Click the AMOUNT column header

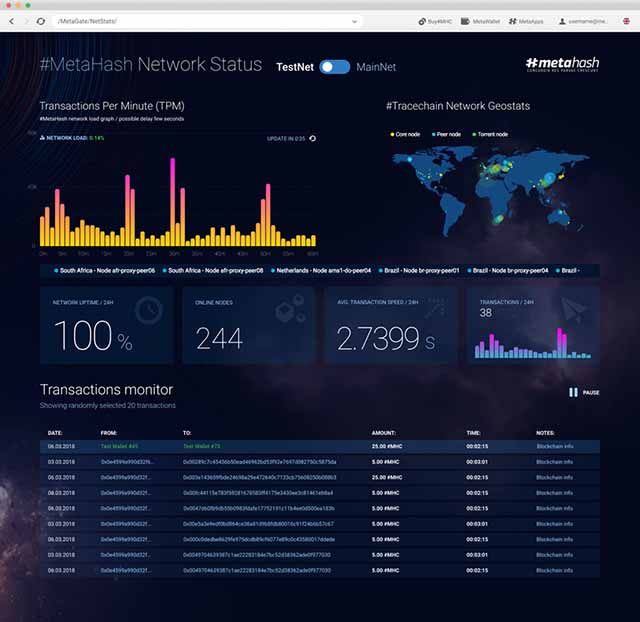383,433
